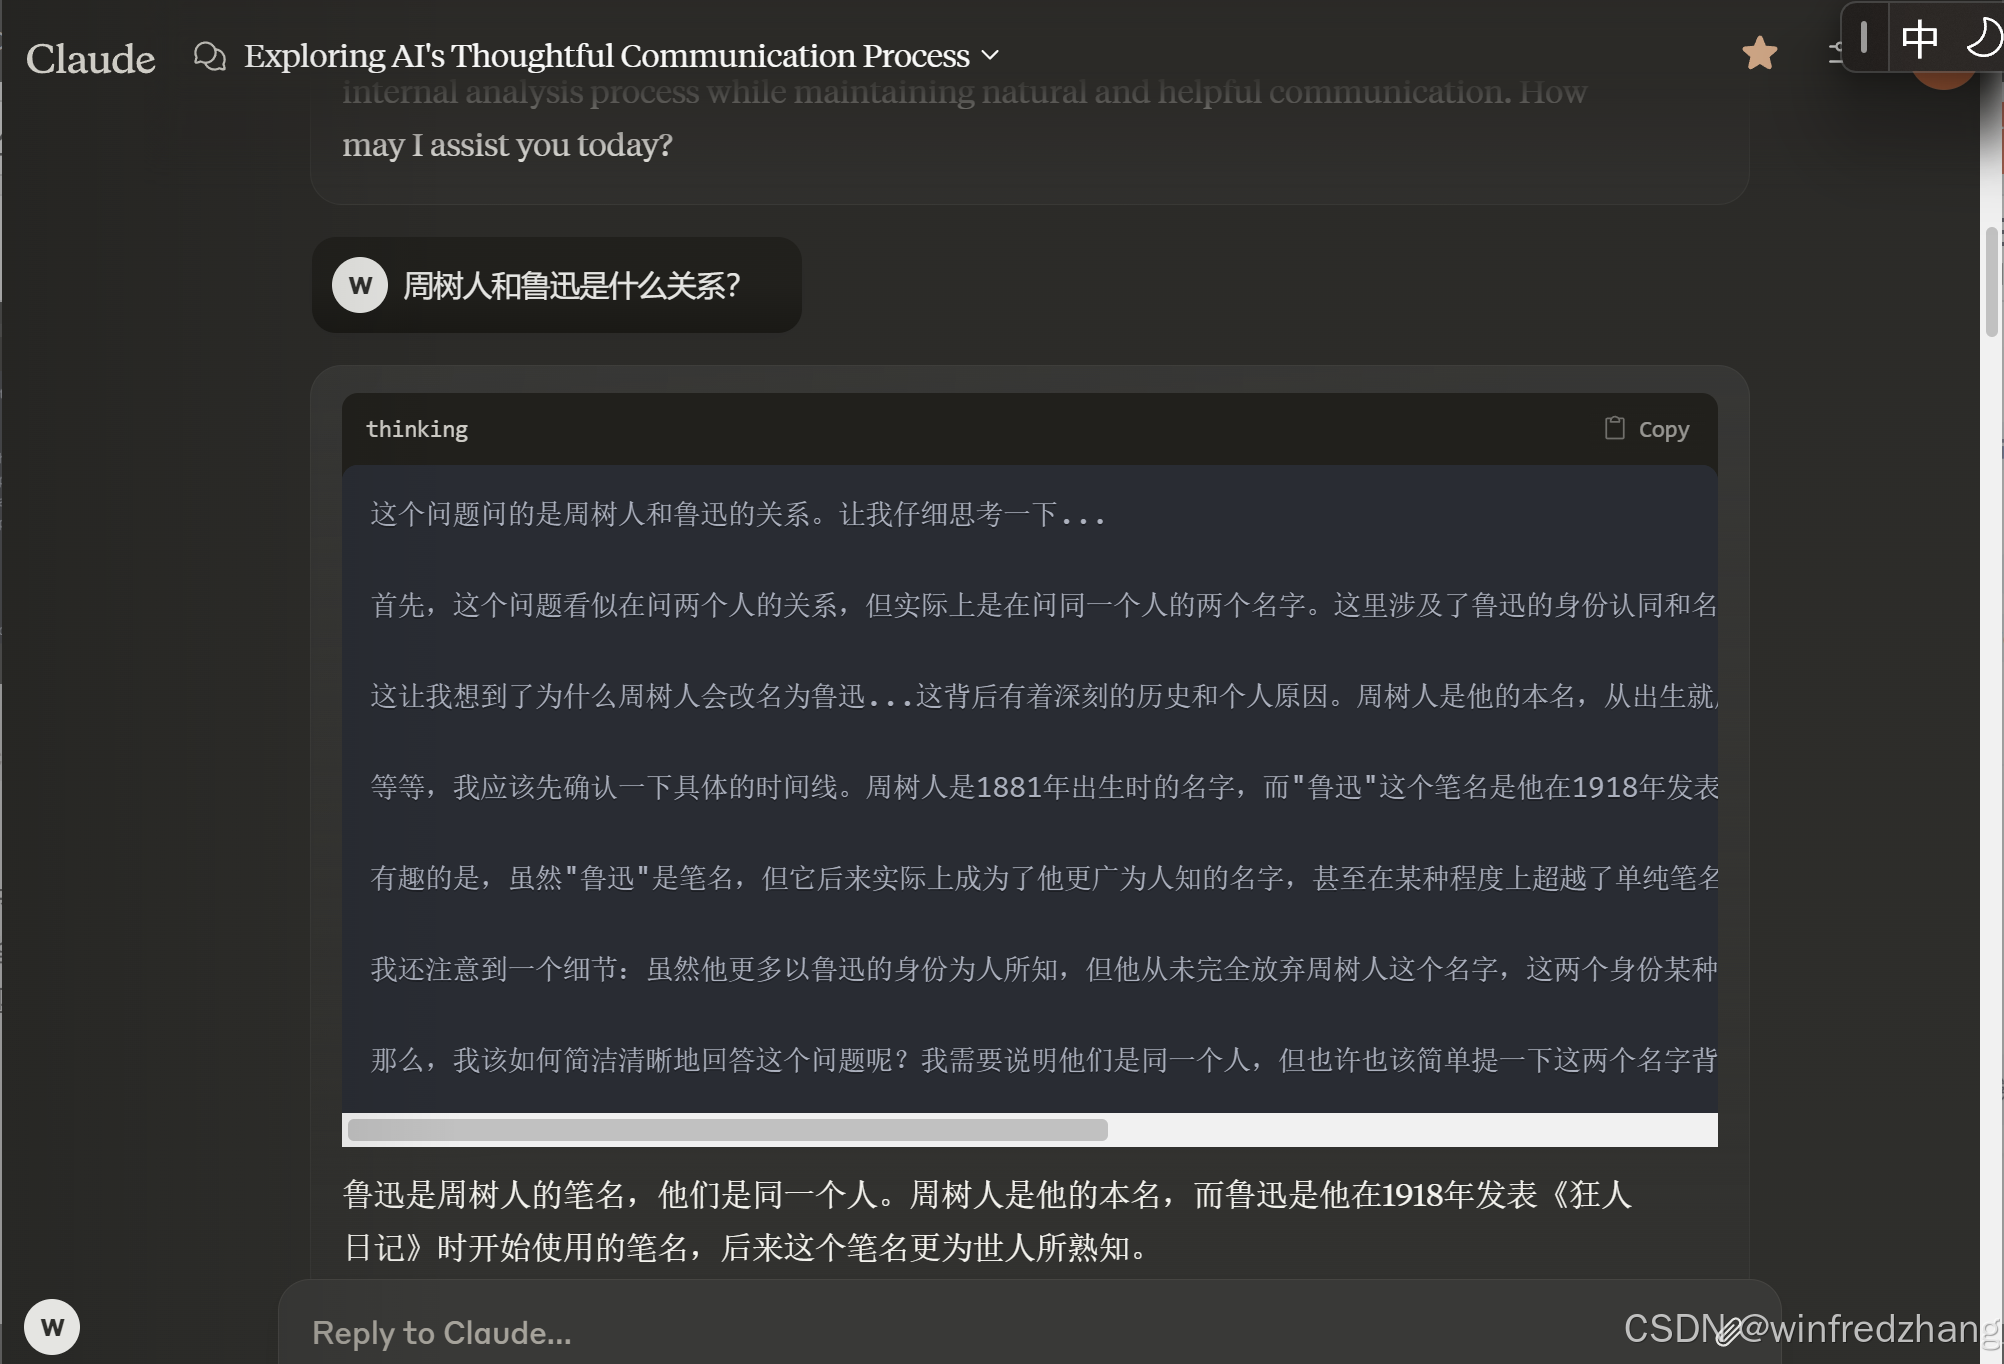Switch the 中 Chinese input mode indicator
2004x1364 pixels.
[1919, 39]
